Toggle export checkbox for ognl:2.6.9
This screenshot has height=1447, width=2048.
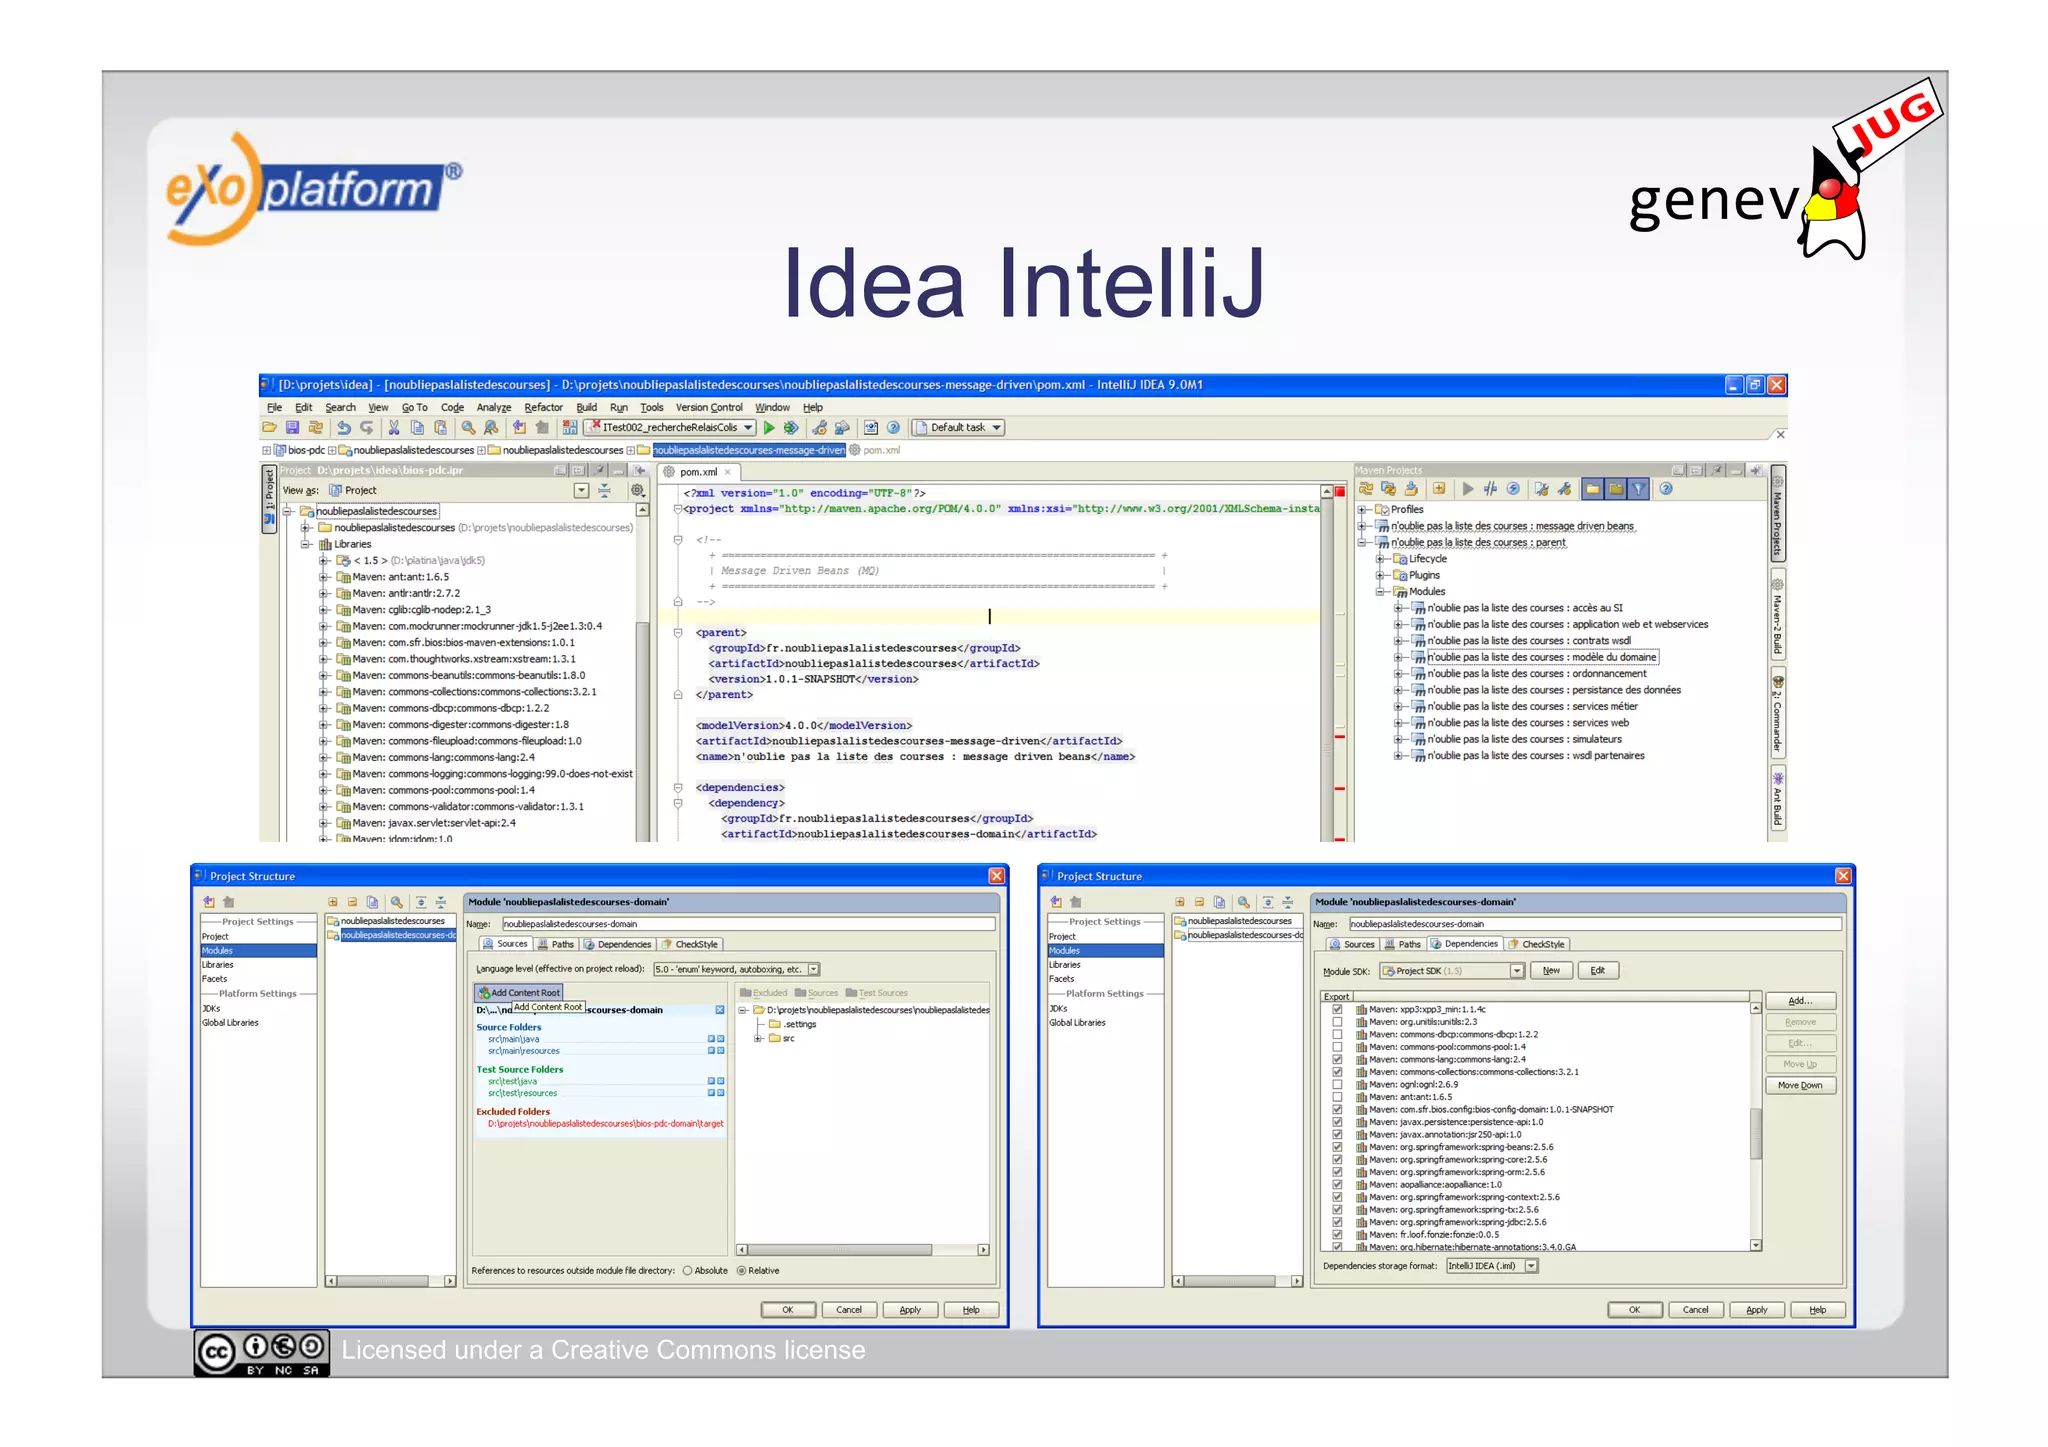point(1337,1085)
